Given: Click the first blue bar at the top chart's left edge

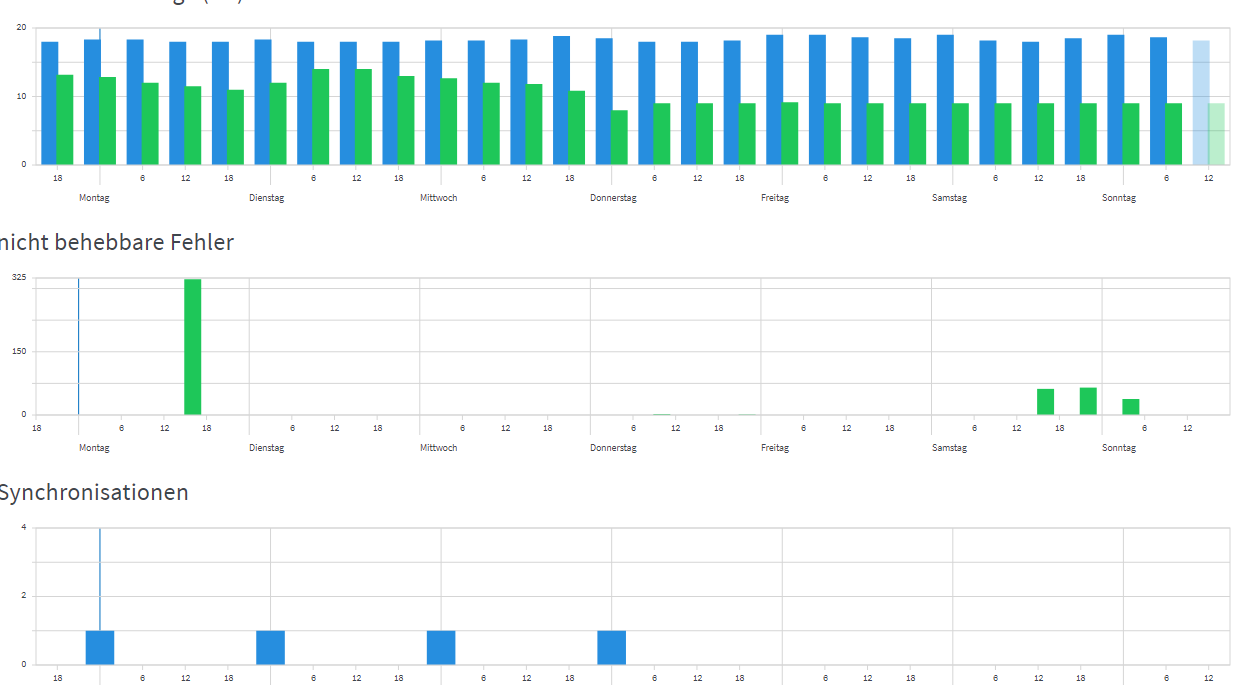Looking at the screenshot, I should [x=49, y=103].
